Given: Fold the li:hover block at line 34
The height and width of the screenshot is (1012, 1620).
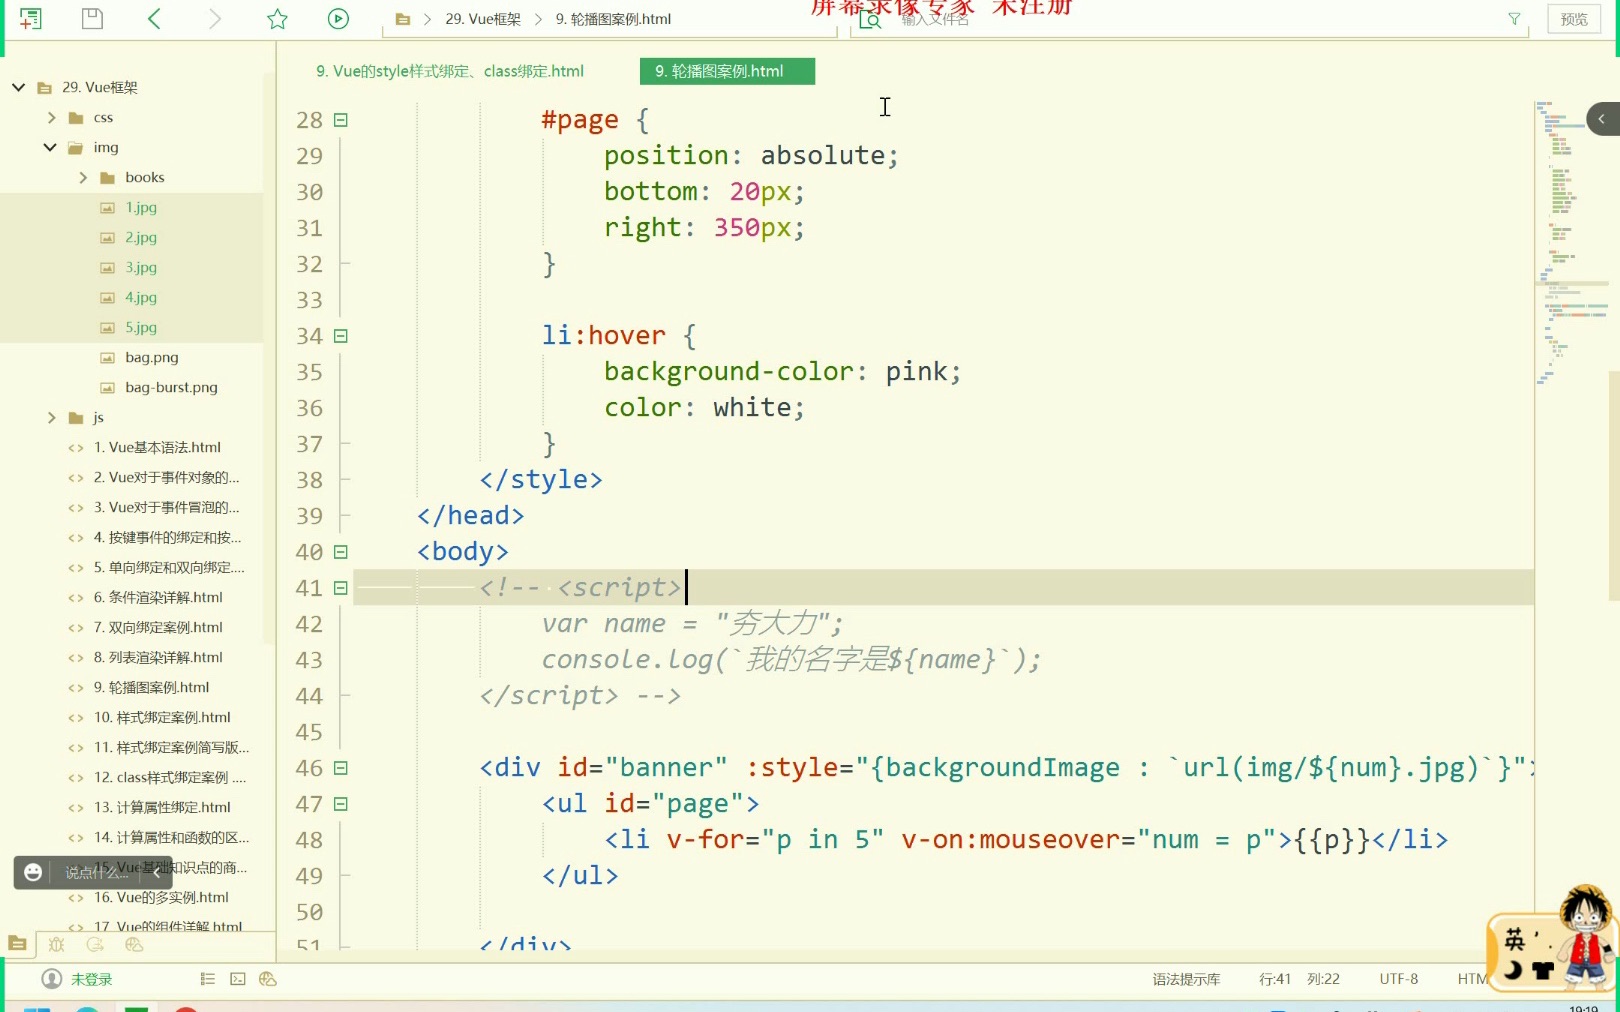Looking at the screenshot, I should tap(340, 336).
